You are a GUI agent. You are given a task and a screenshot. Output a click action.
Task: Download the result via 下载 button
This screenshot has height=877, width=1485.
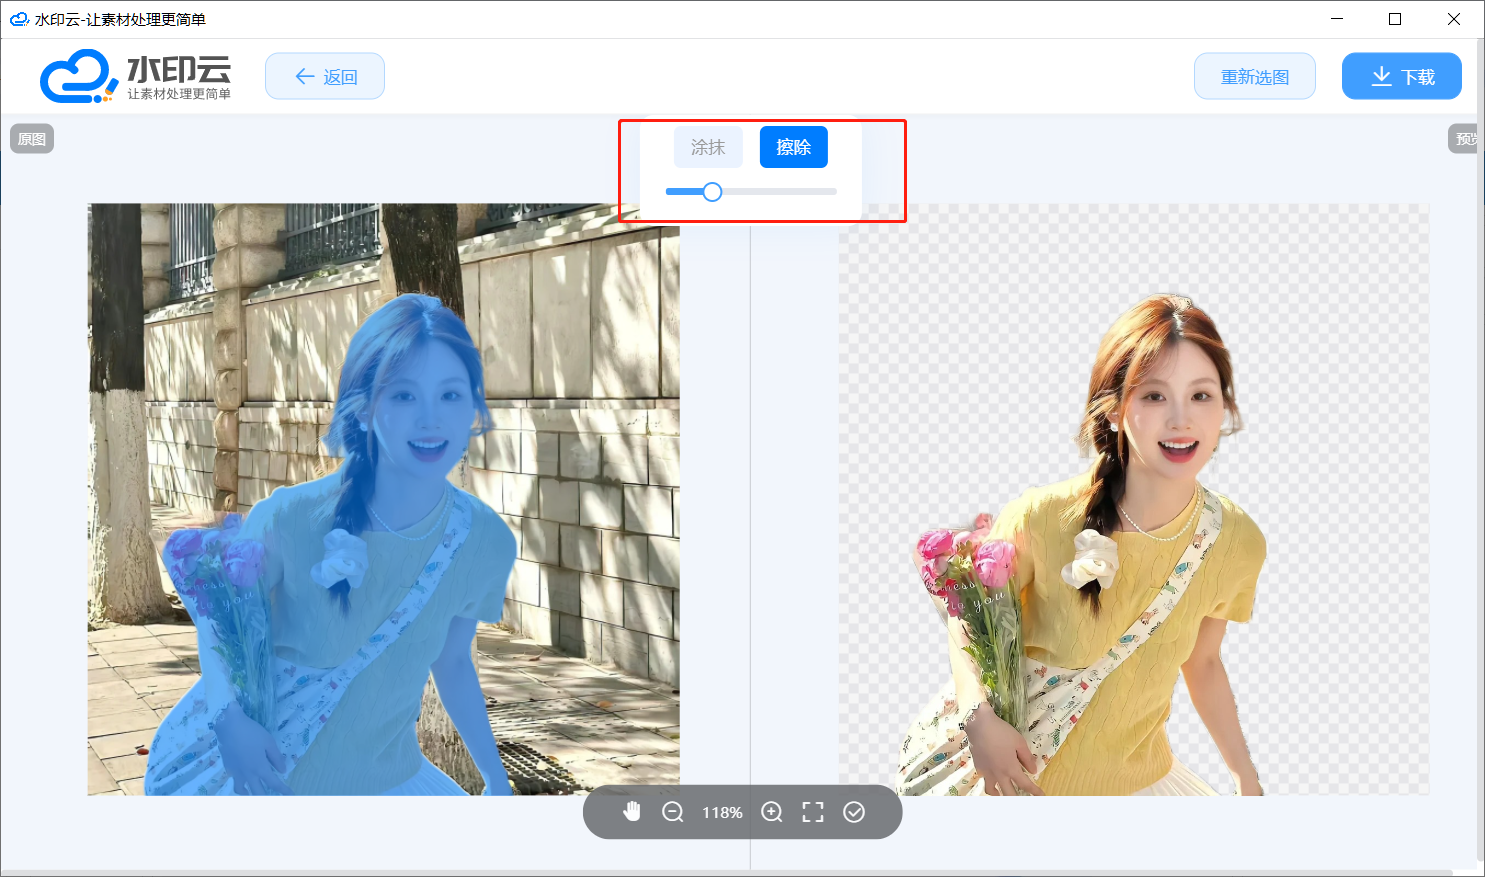tap(1401, 77)
